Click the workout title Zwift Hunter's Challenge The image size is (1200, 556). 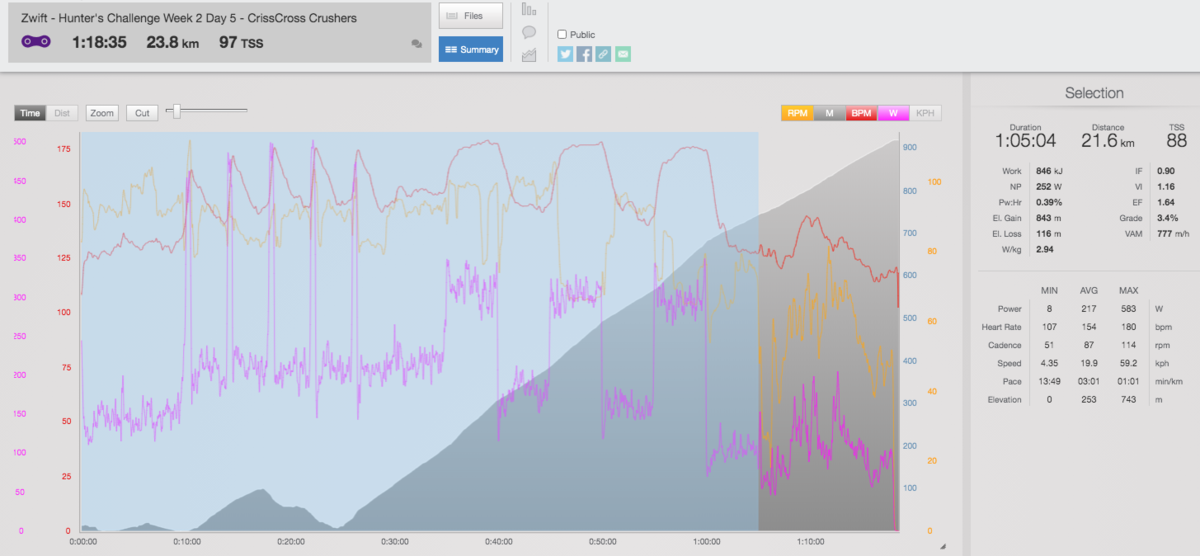(x=189, y=18)
